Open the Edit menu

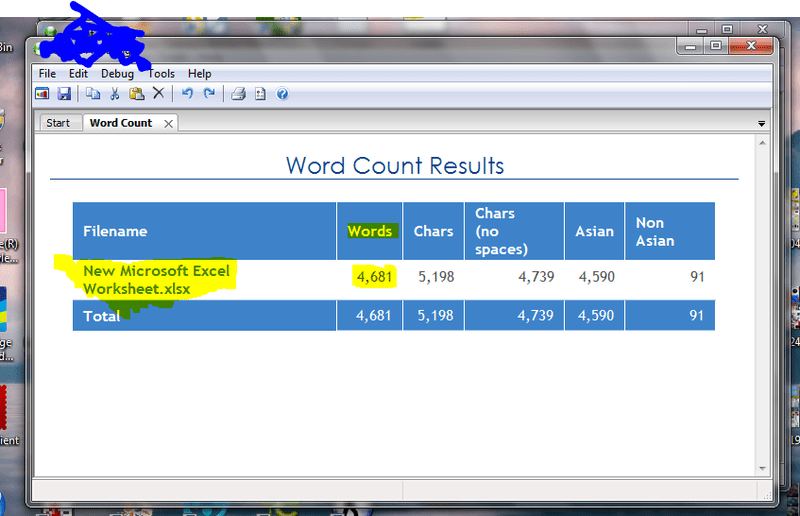click(78, 73)
